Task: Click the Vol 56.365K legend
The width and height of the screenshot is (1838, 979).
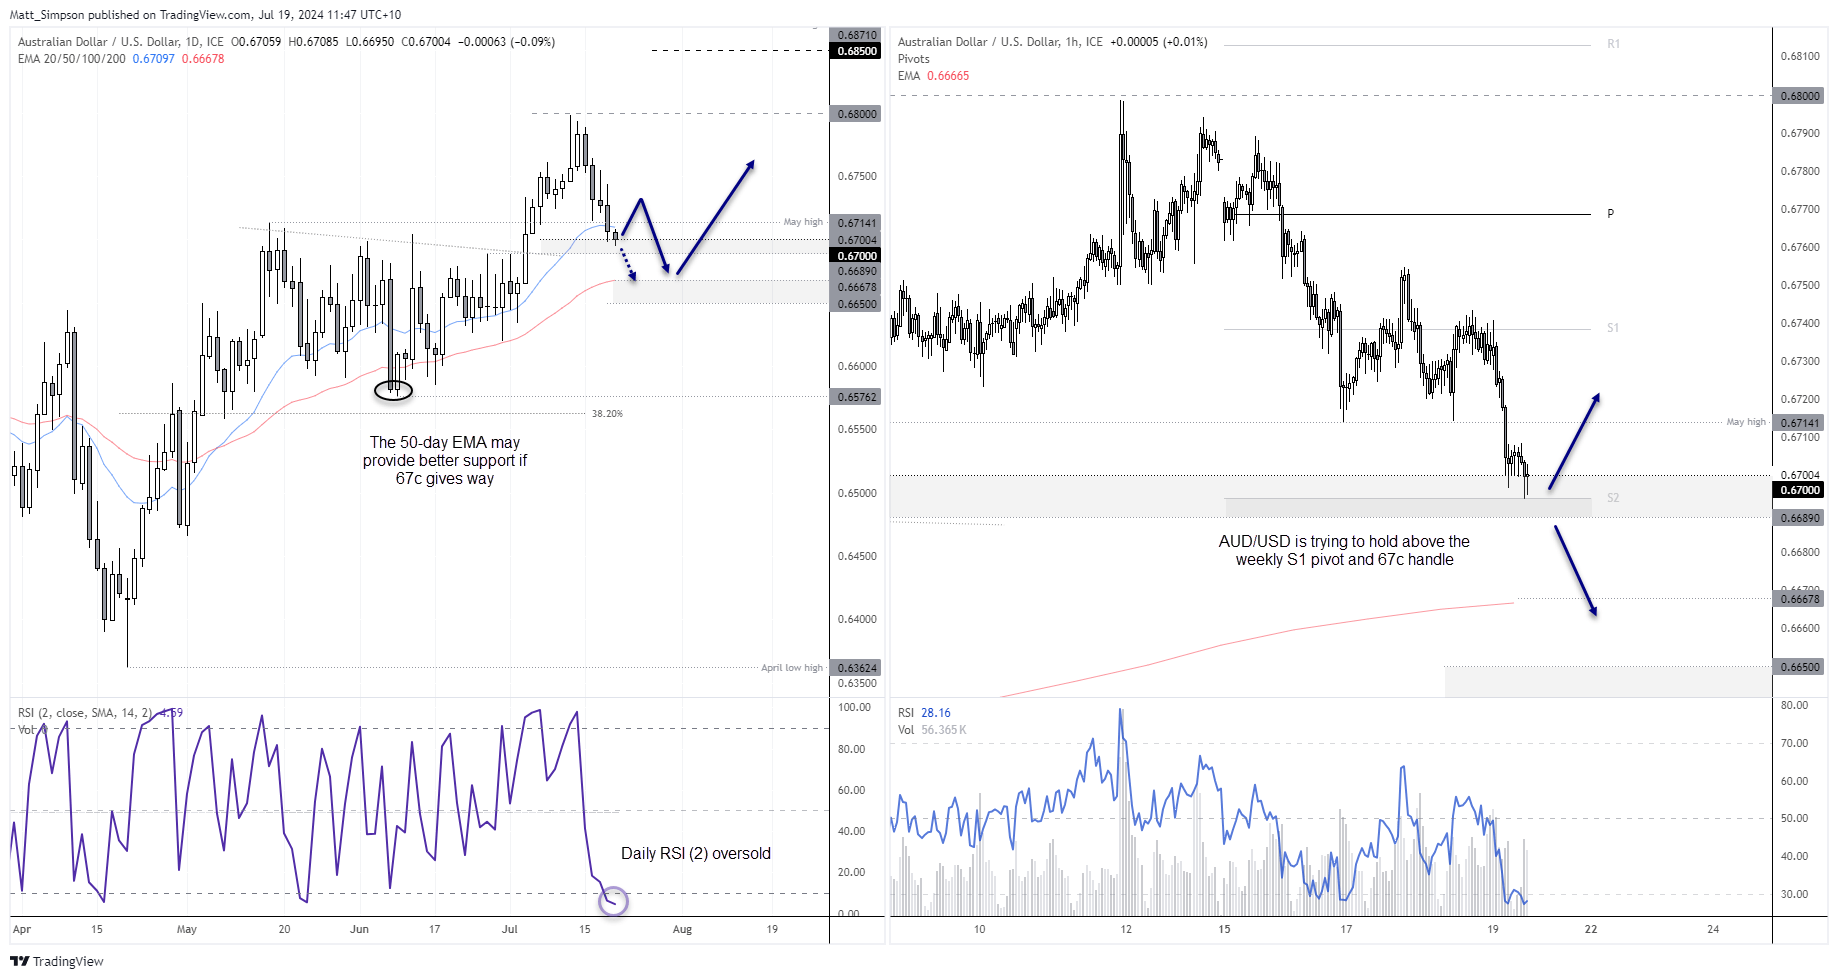Action: (x=932, y=730)
